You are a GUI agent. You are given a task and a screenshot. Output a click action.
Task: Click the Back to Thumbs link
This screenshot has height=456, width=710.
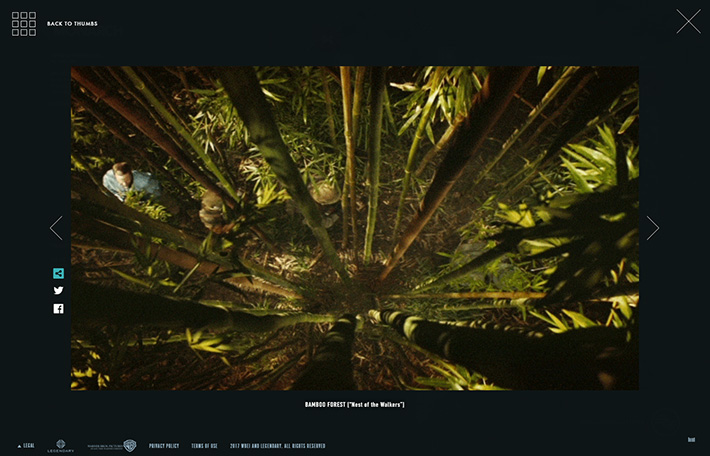(x=72, y=24)
